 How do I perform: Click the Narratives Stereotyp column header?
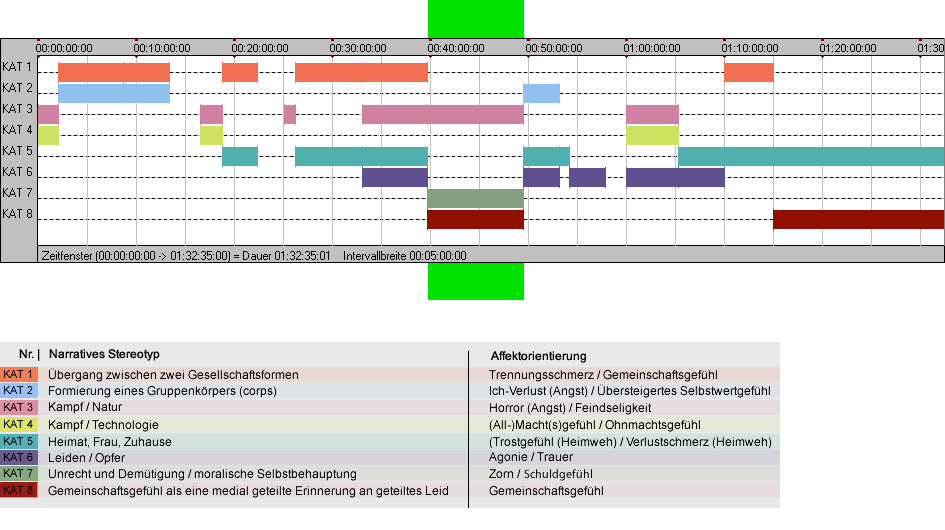pyautogui.click(x=104, y=354)
